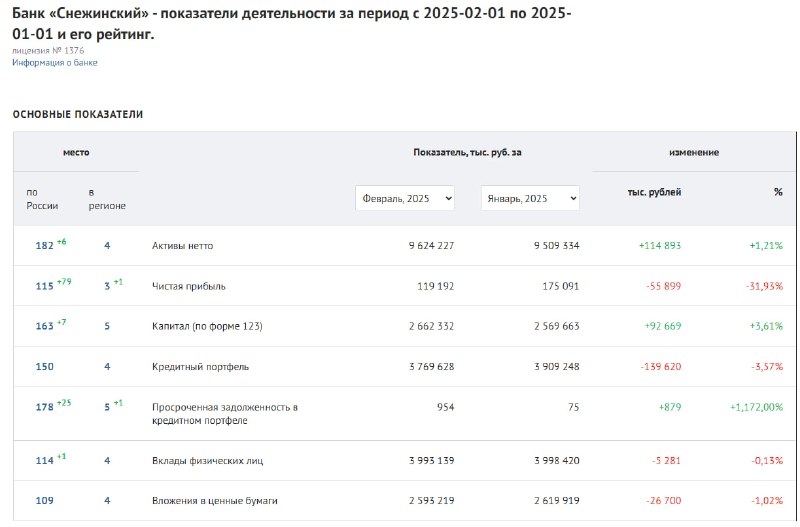Viewport: 800px width, 527px height.
Task: Open the Информация о банке link
Action: [x=55, y=63]
